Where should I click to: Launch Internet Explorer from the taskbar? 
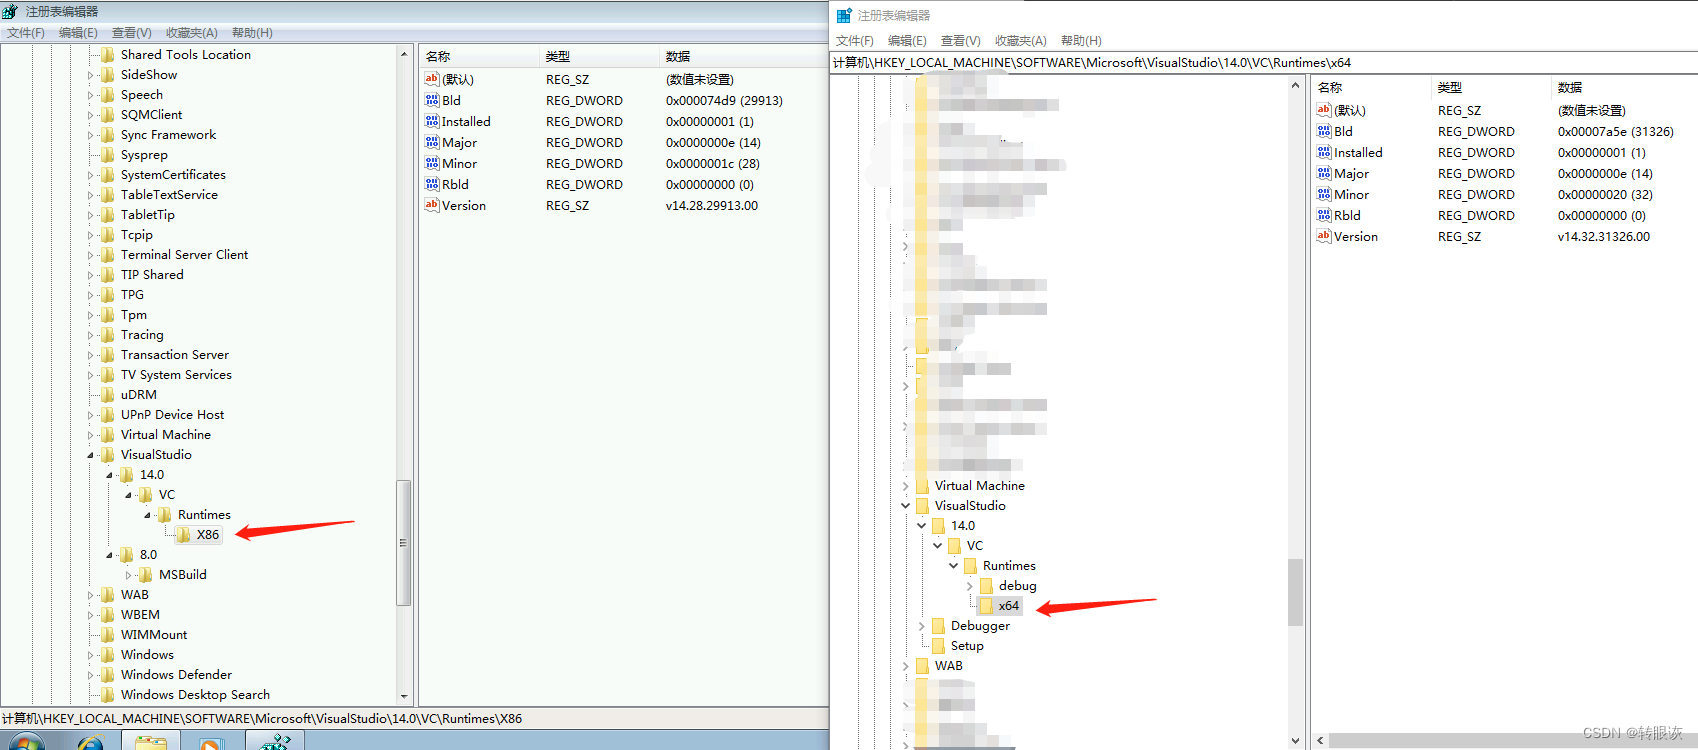point(91,742)
